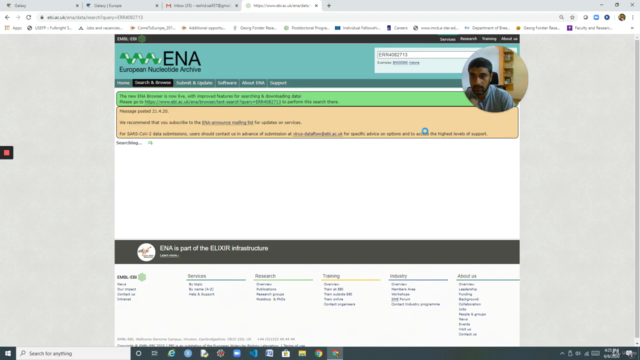Screen dimensions: 640x360
Task: Click Training in the EMBL-EBI top bar
Action: coord(489,39)
